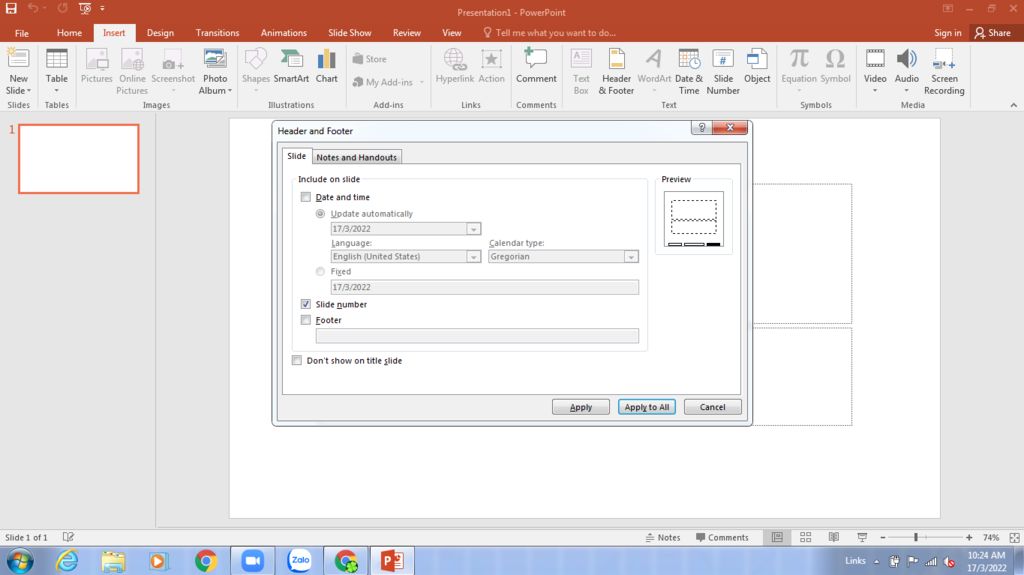The width and height of the screenshot is (1024, 575).
Task: Open Internet Explorer from taskbar
Action: [67, 561]
